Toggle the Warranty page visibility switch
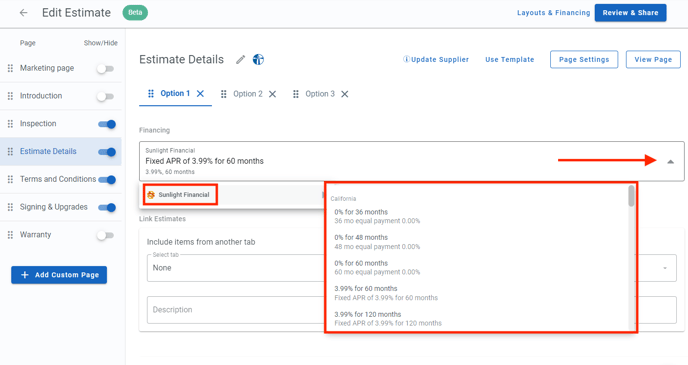Image resolution: width=688 pixels, height=365 pixels. click(105, 236)
